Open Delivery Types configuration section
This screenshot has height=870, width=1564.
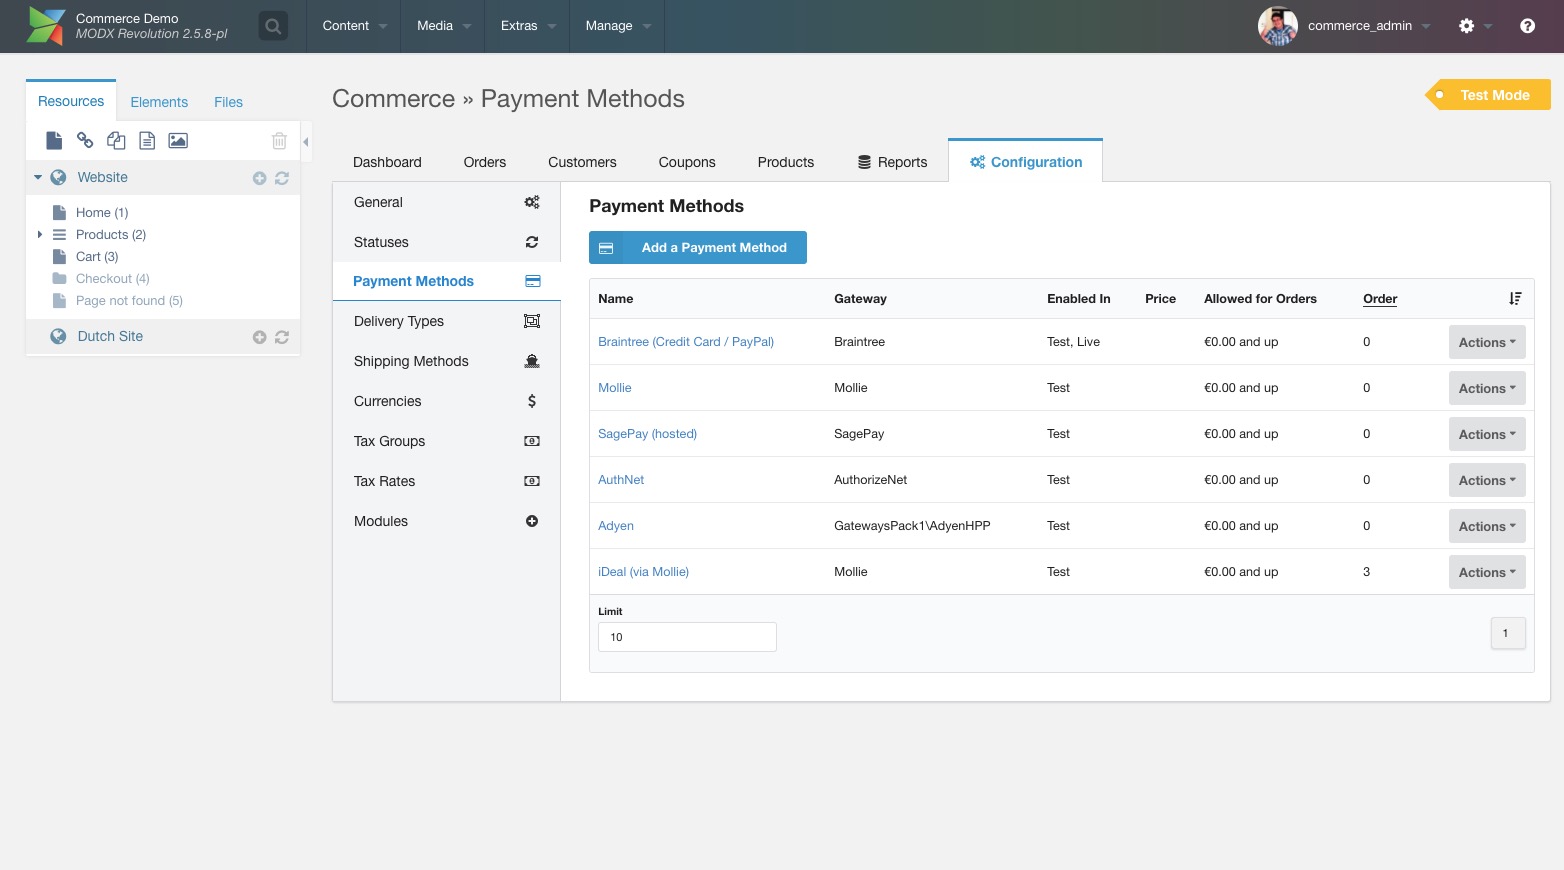pos(447,321)
